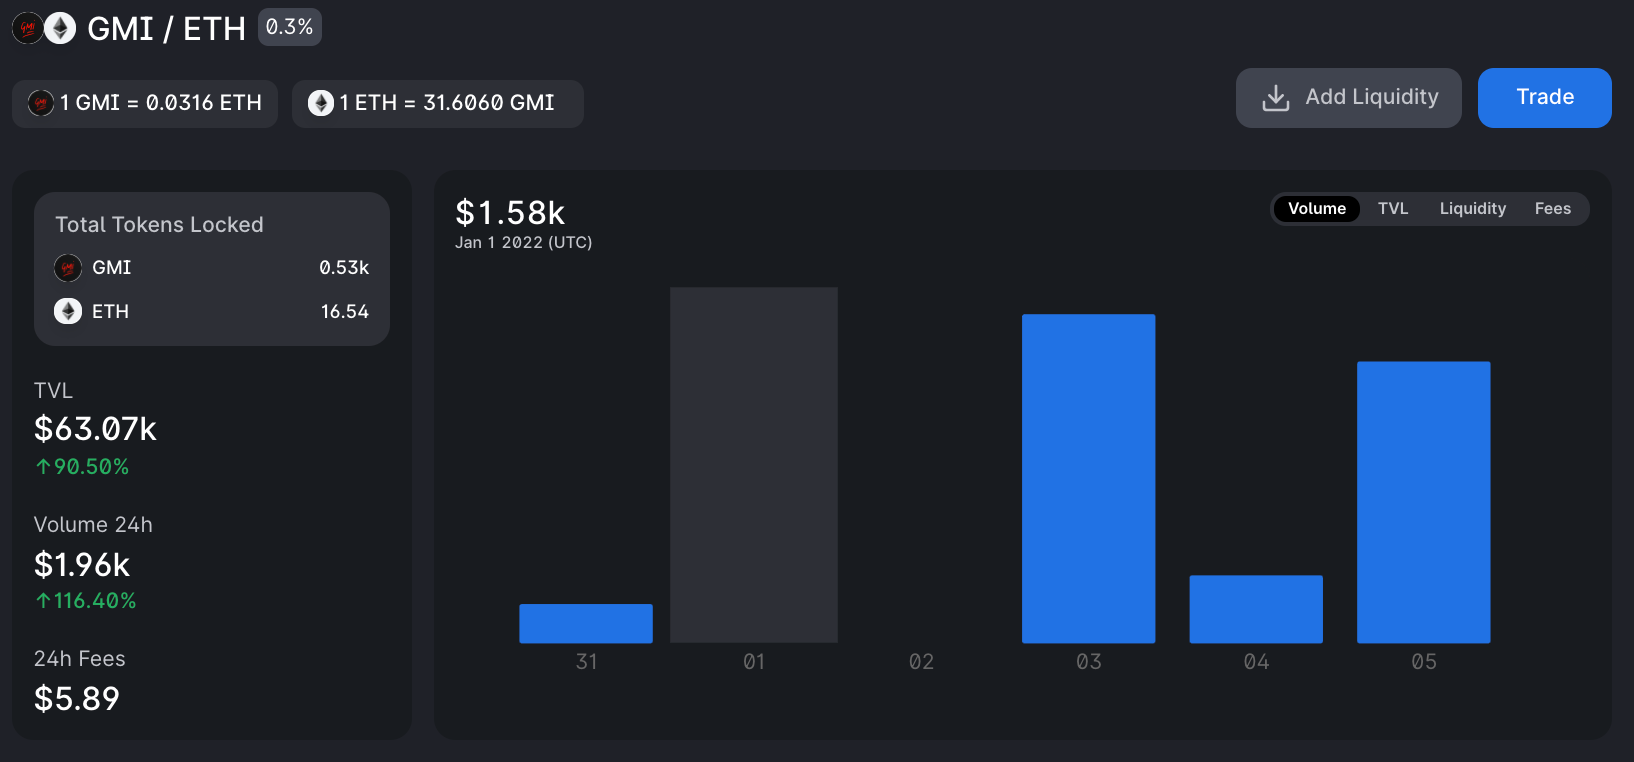
Task: Click the 1 GMI = 0.0316 ETH price pill
Action: point(145,104)
